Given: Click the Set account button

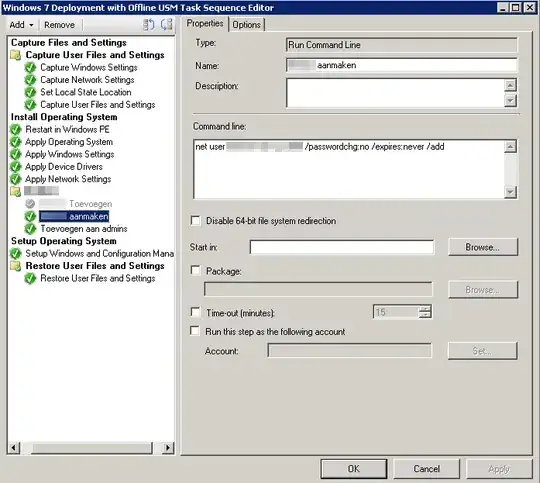Looking at the screenshot, I should (x=482, y=351).
